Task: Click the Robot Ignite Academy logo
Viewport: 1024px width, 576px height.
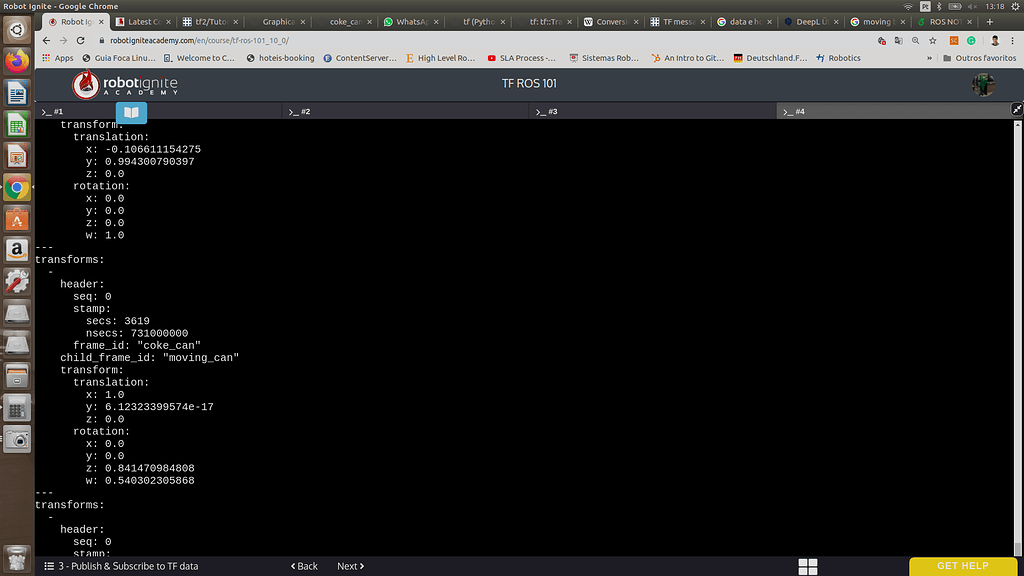Action: [126, 84]
